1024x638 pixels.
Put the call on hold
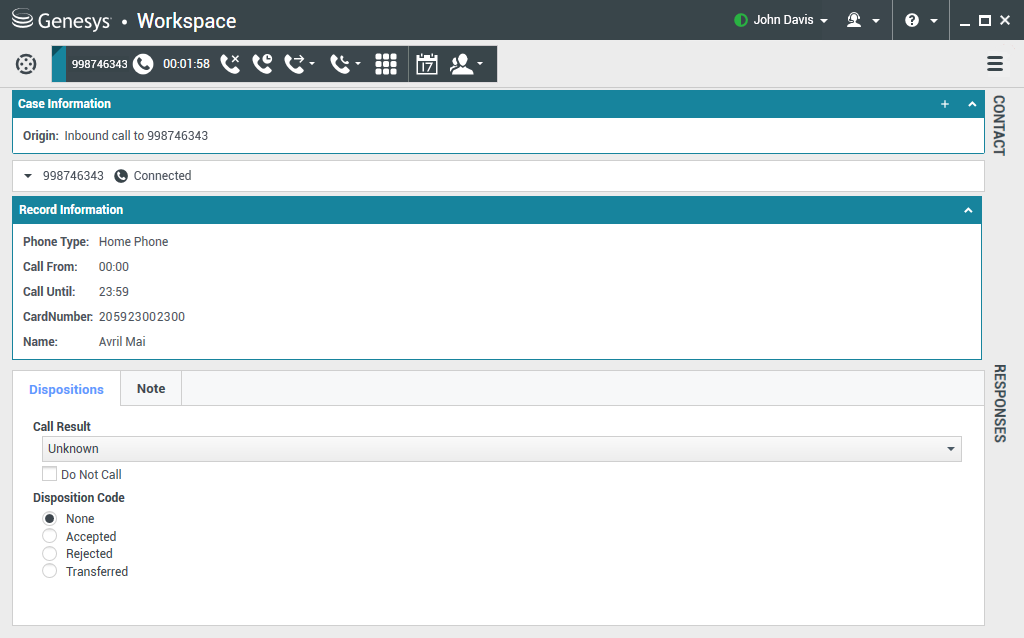263,63
